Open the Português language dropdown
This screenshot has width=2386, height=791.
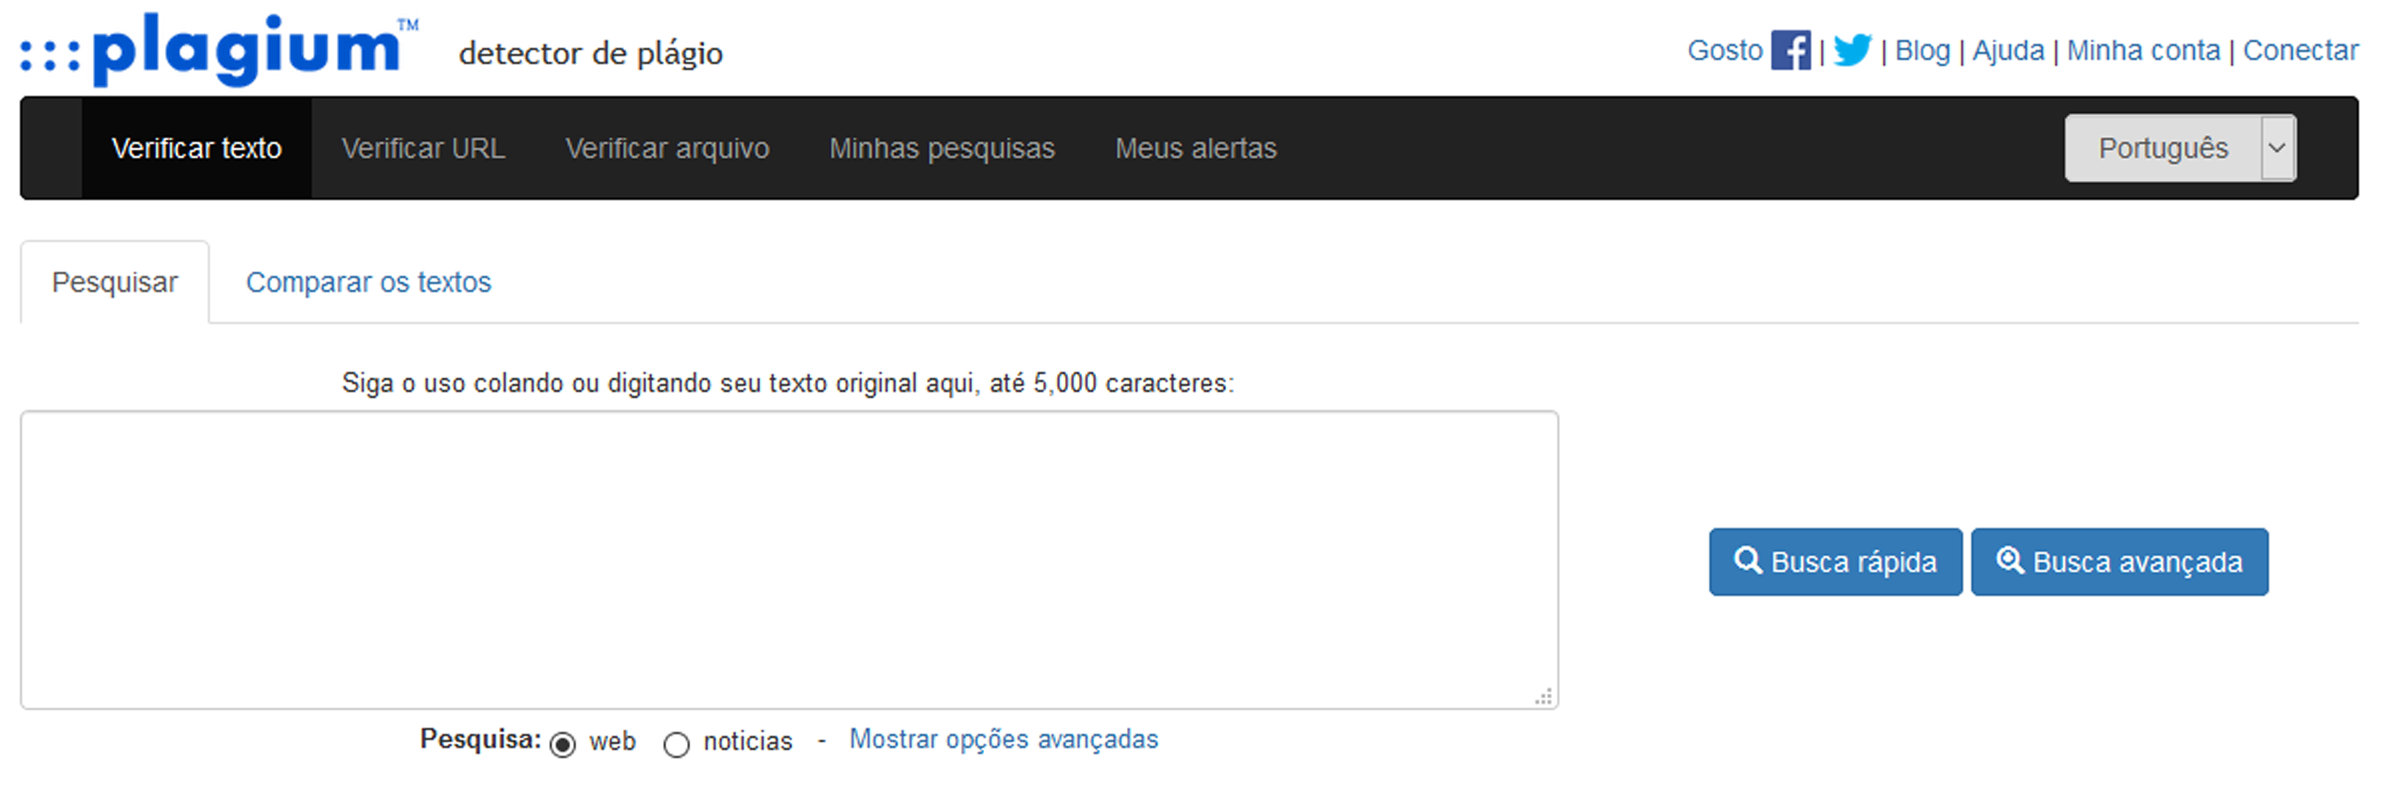click(x=2162, y=148)
